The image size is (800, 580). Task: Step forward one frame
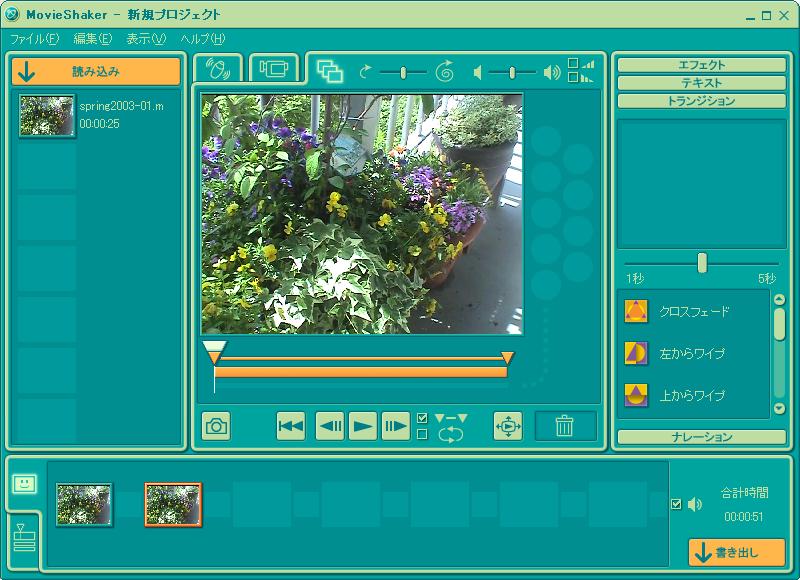click(x=395, y=426)
